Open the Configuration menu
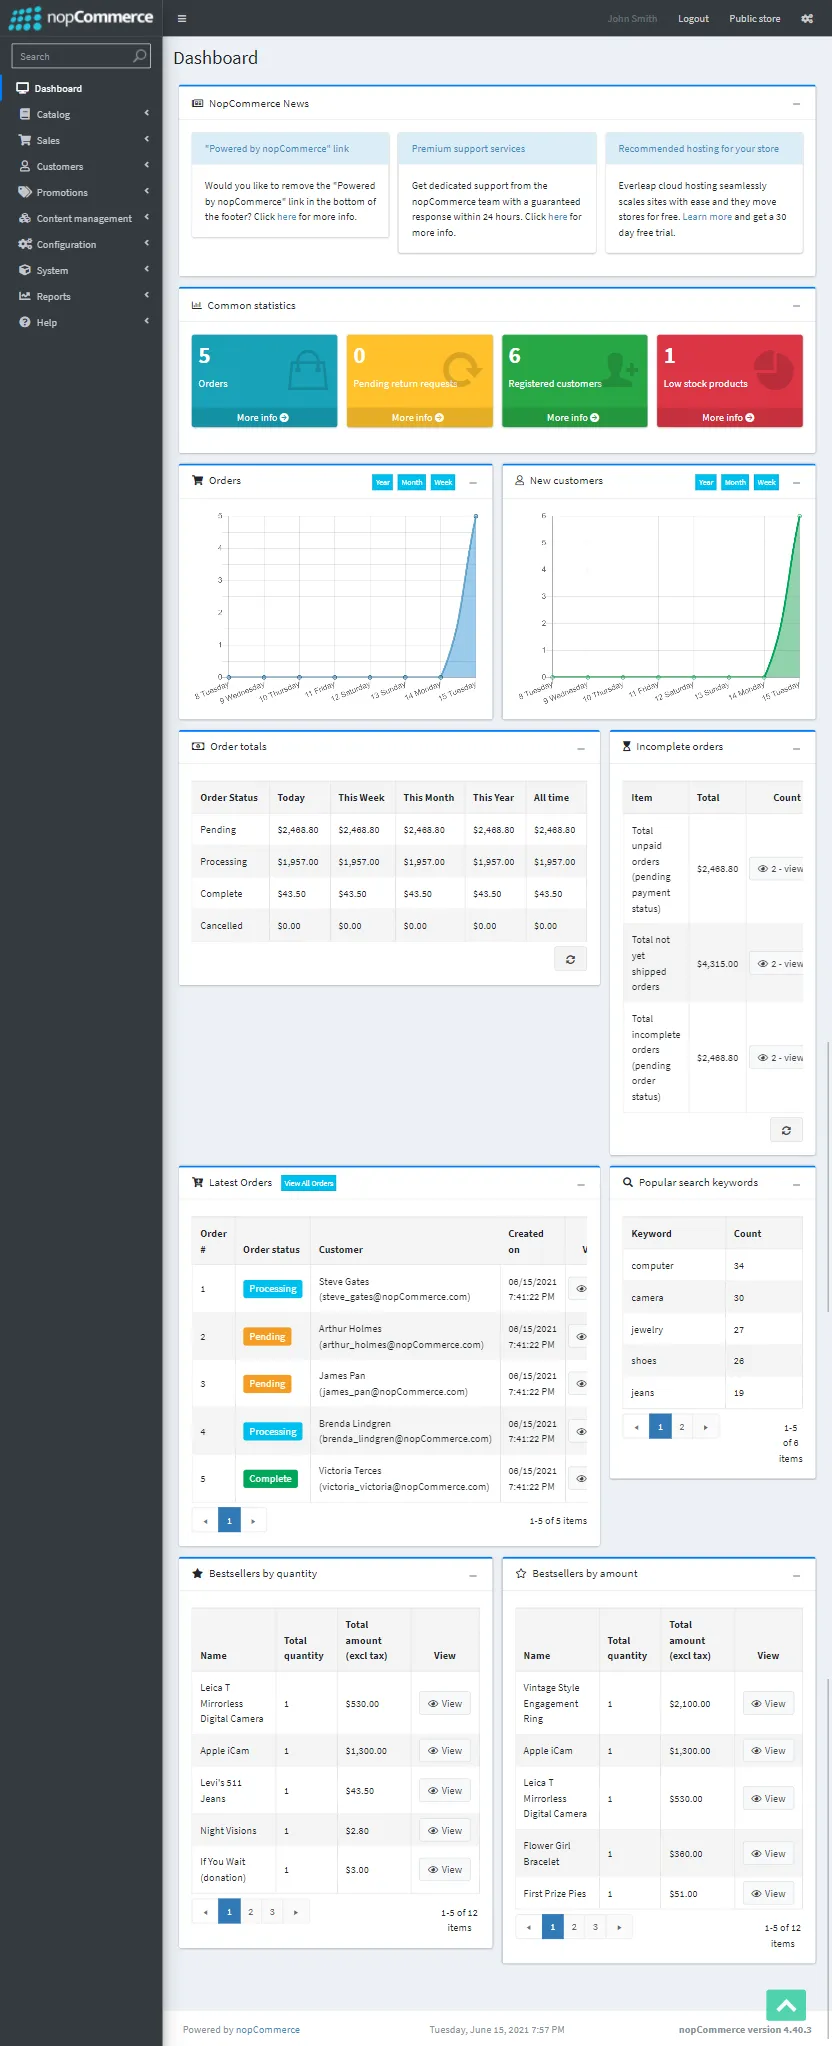The image size is (832, 2046). click(x=81, y=244)
